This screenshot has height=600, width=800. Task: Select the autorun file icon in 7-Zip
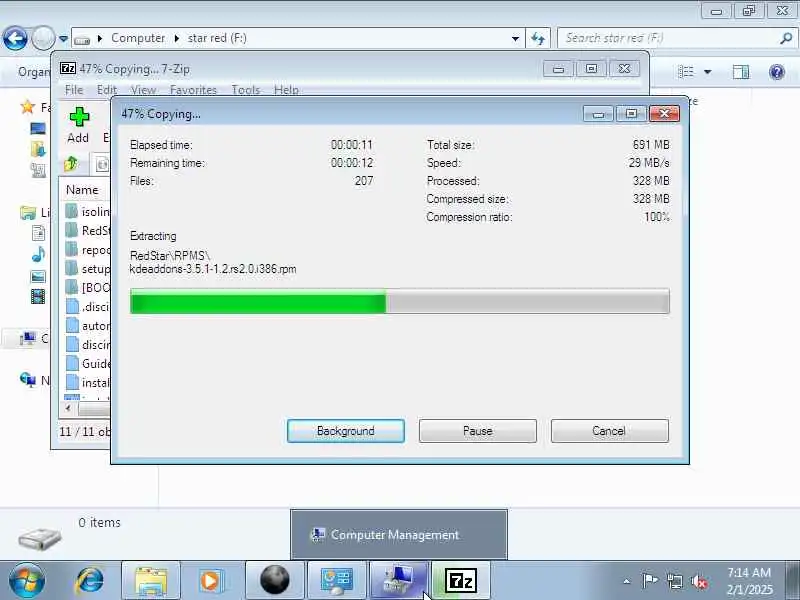(x=72, y=326)
